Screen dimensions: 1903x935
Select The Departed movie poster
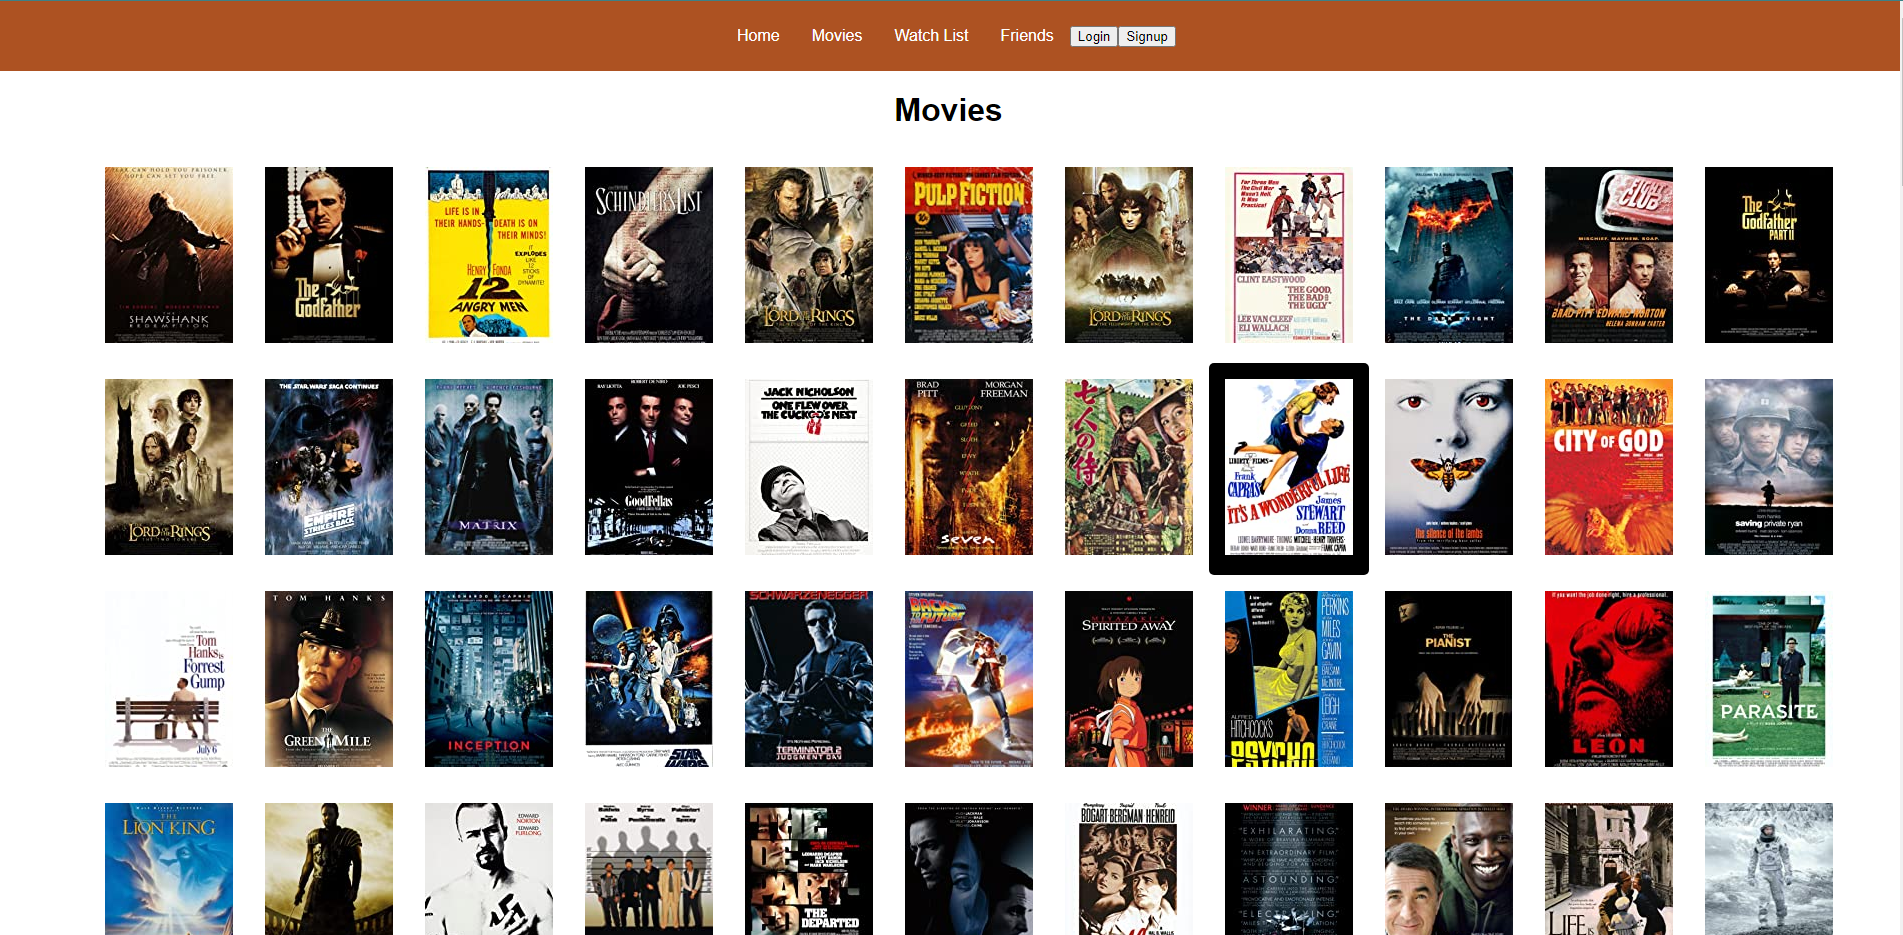[809, 869]
